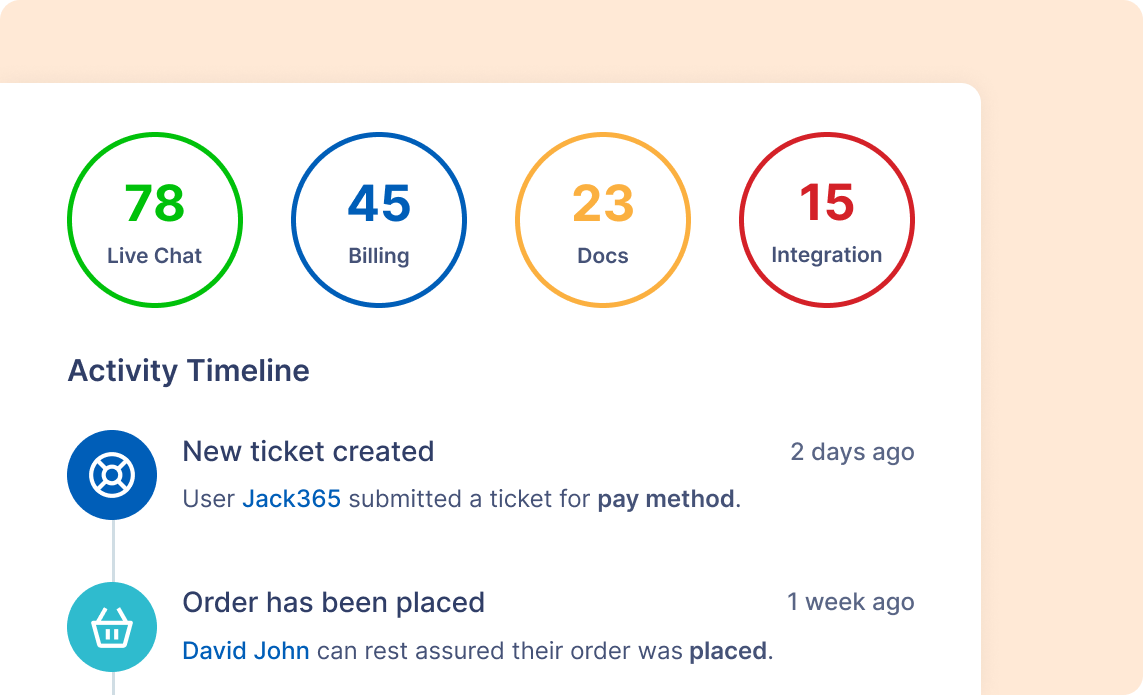Open the orange Docs circle stat
Image resolution: width=1143 pixels, height=695 pixels.
[603, 220]
